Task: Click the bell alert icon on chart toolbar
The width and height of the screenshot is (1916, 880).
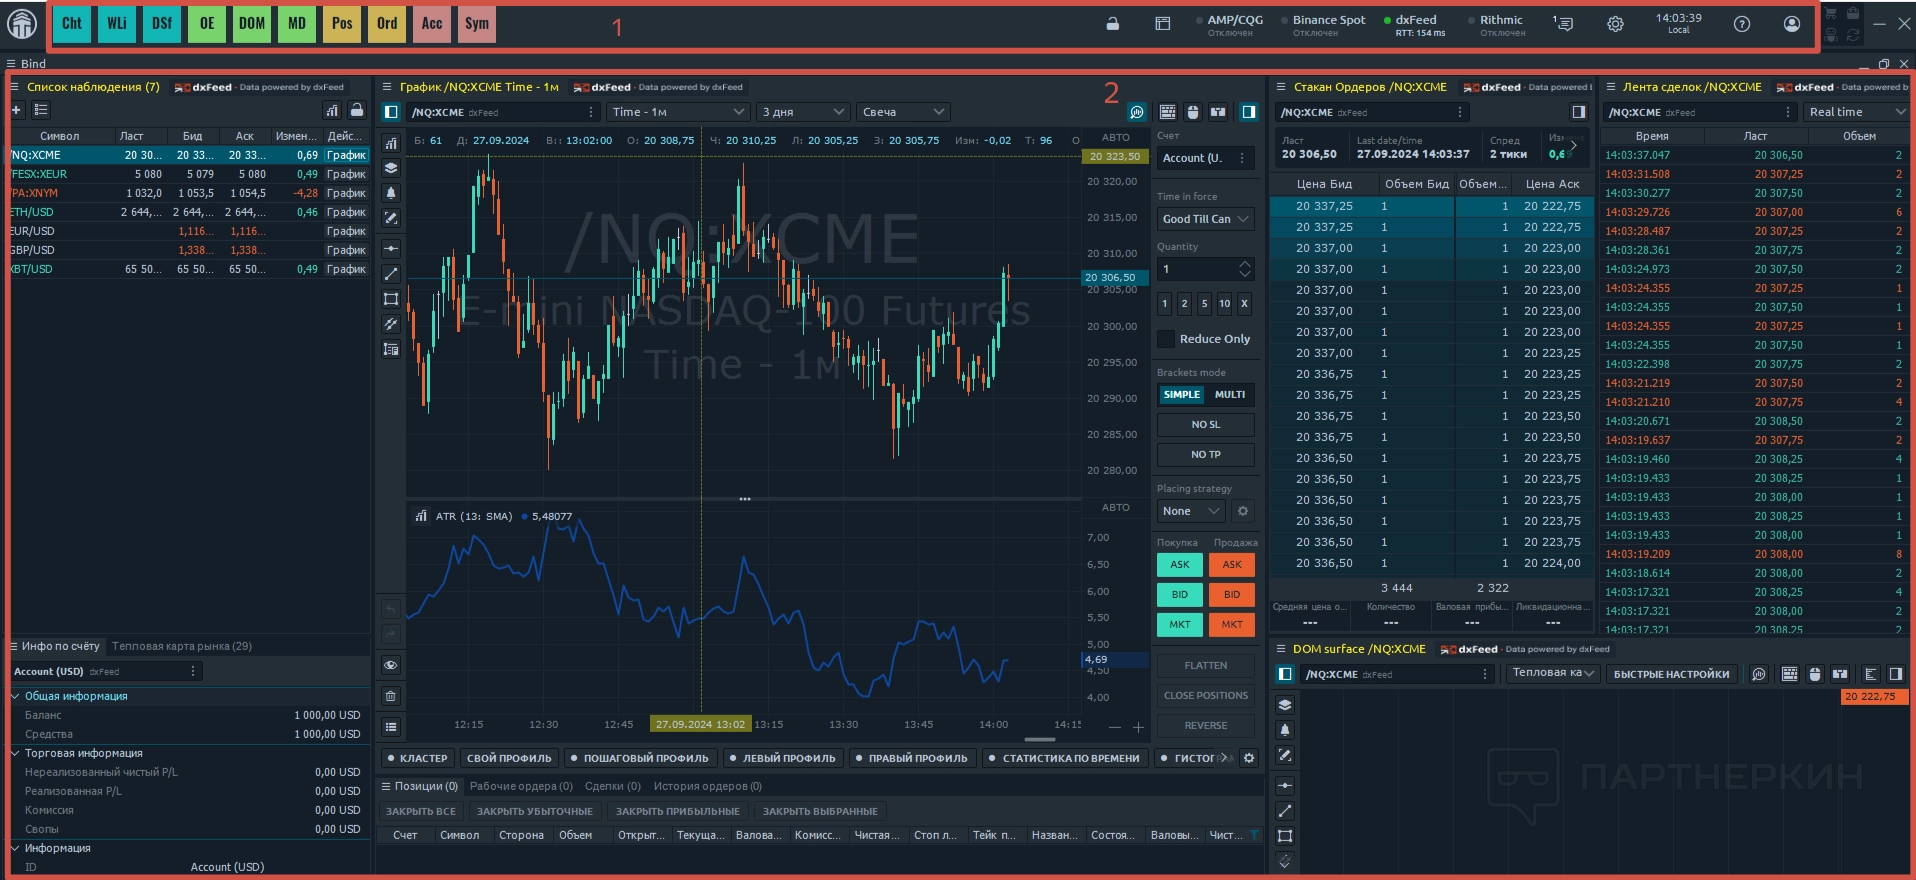Action: pos(391,193)
